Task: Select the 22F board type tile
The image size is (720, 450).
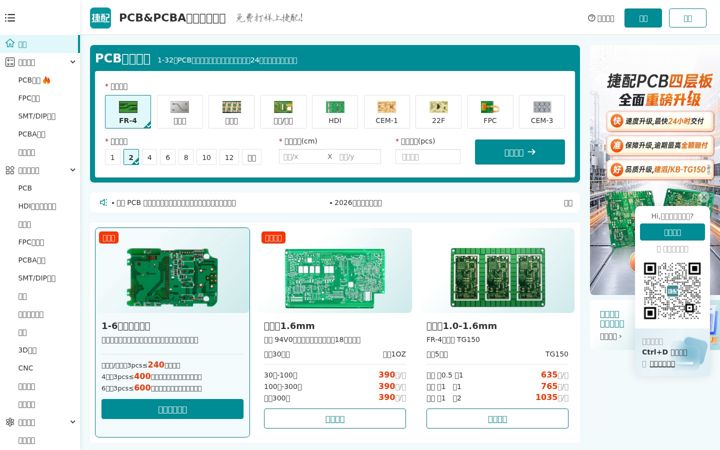Action: coord(438,112)
